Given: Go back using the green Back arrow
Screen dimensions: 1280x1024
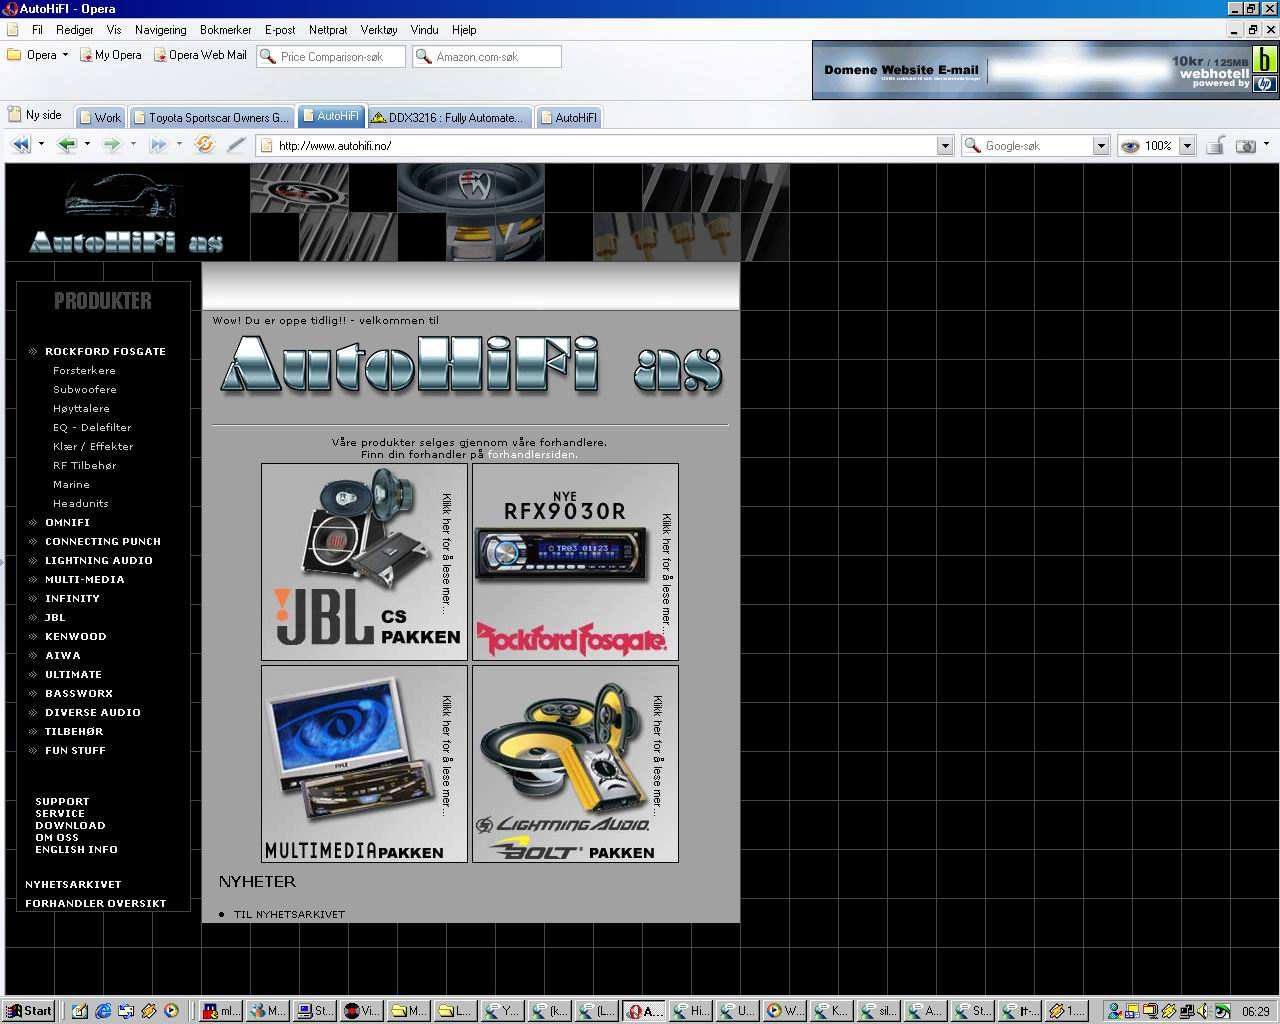Looking at the screenshot, I should tap(66, 145).
